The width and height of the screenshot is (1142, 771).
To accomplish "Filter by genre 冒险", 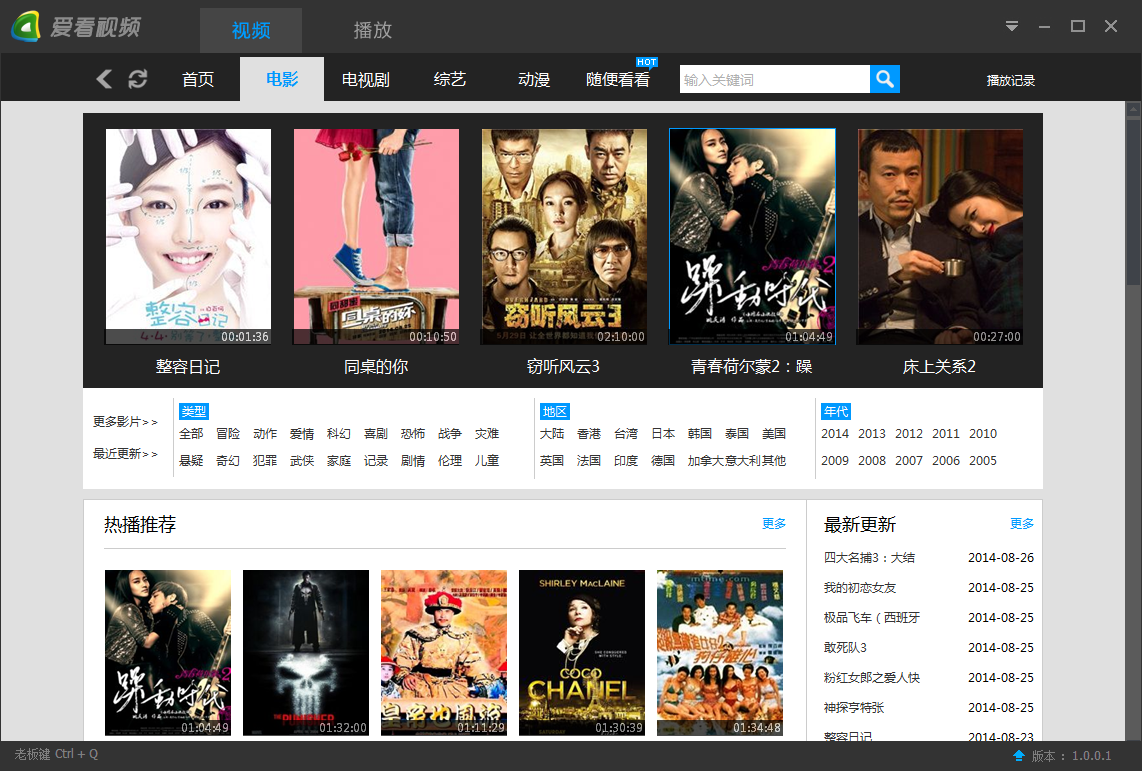I will [228, 433].
